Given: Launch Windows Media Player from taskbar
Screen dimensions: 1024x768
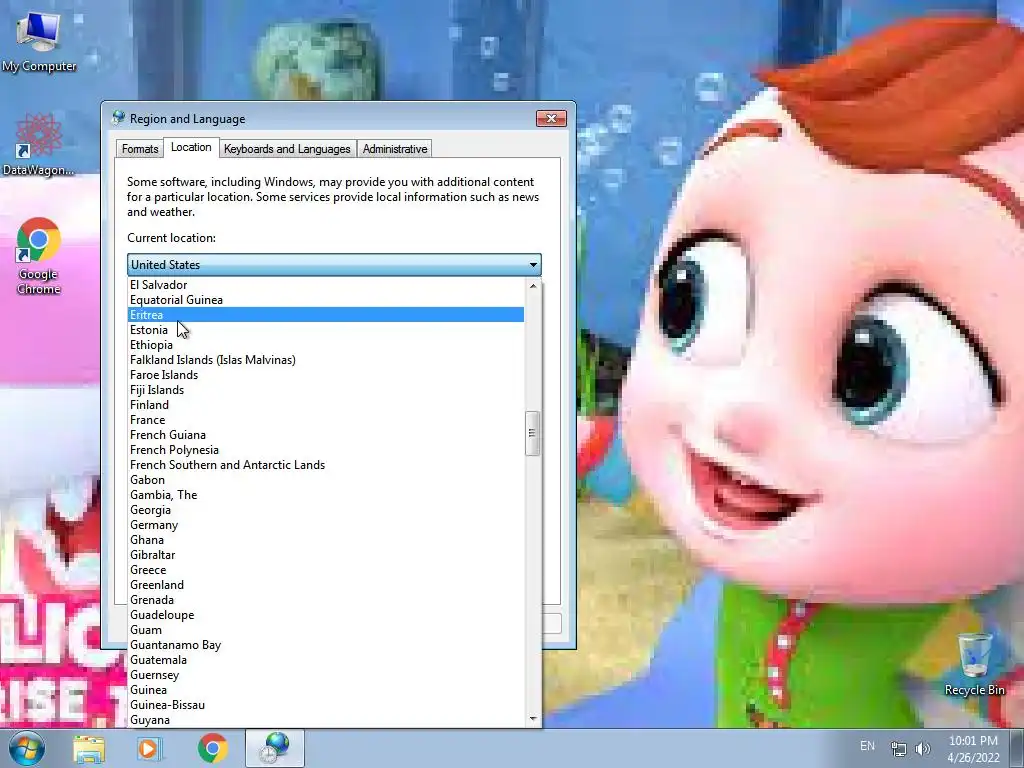Looking at the screenshot, I should click(149, 749).
